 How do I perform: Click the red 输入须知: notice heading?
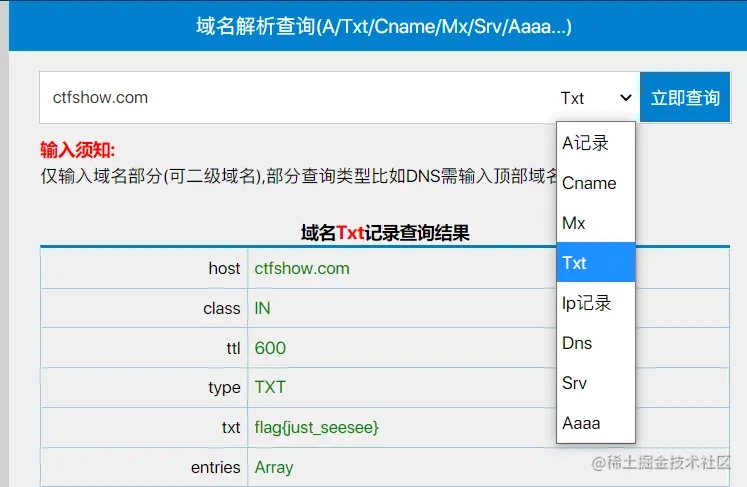point(78,150)
